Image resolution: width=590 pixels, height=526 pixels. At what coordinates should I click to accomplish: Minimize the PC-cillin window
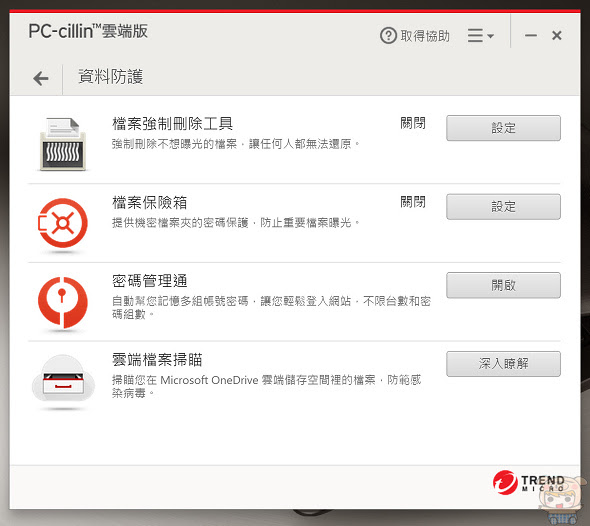coord(531,35)
